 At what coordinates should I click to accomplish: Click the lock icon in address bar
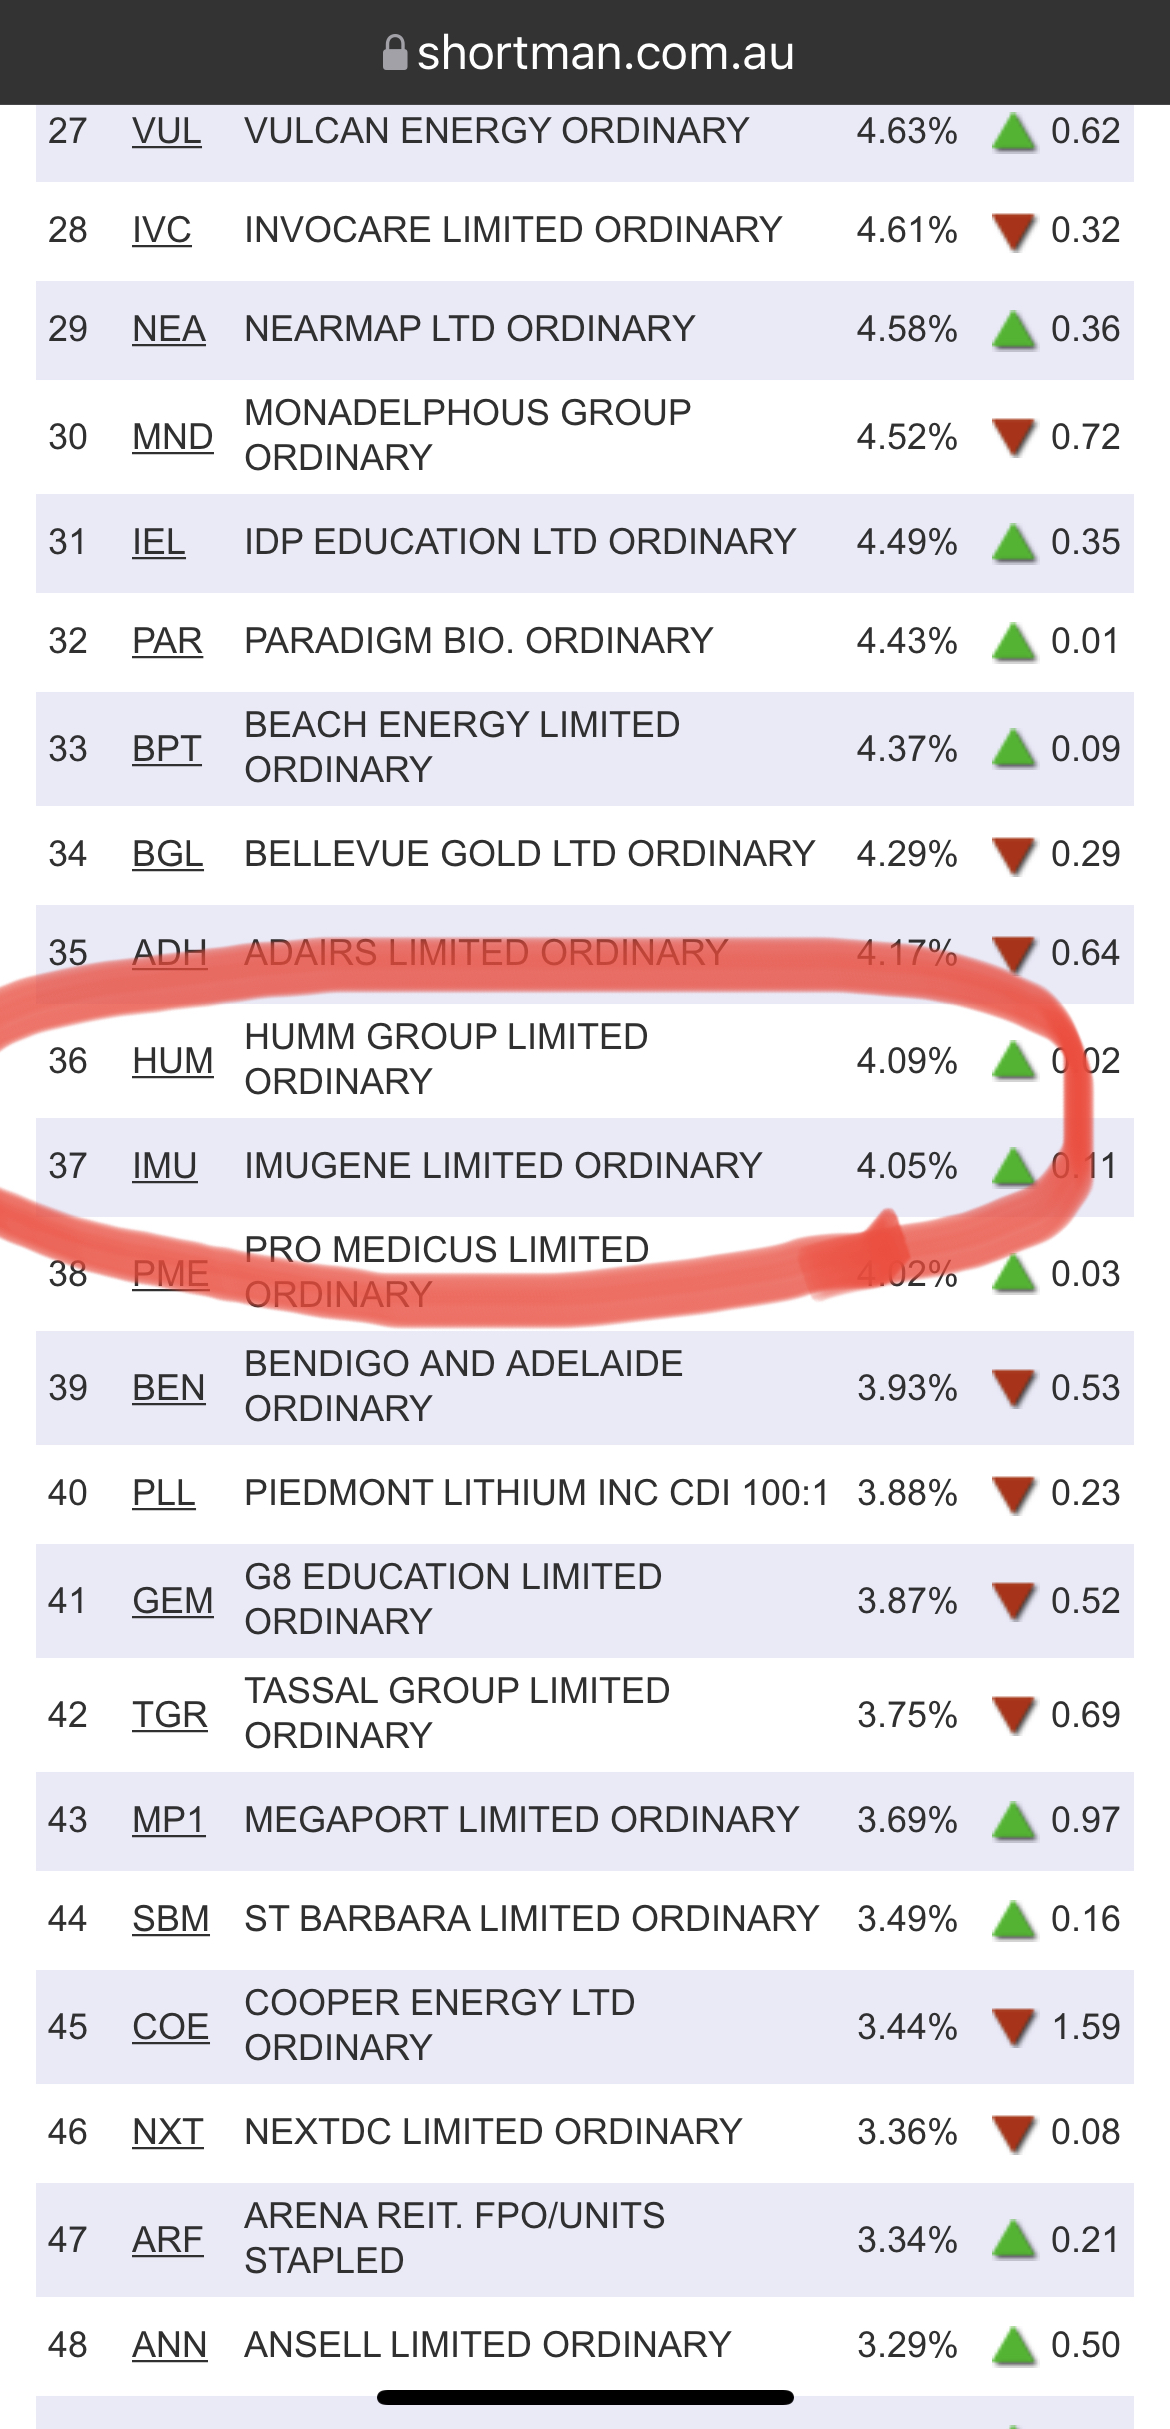[x=396, y=53]
